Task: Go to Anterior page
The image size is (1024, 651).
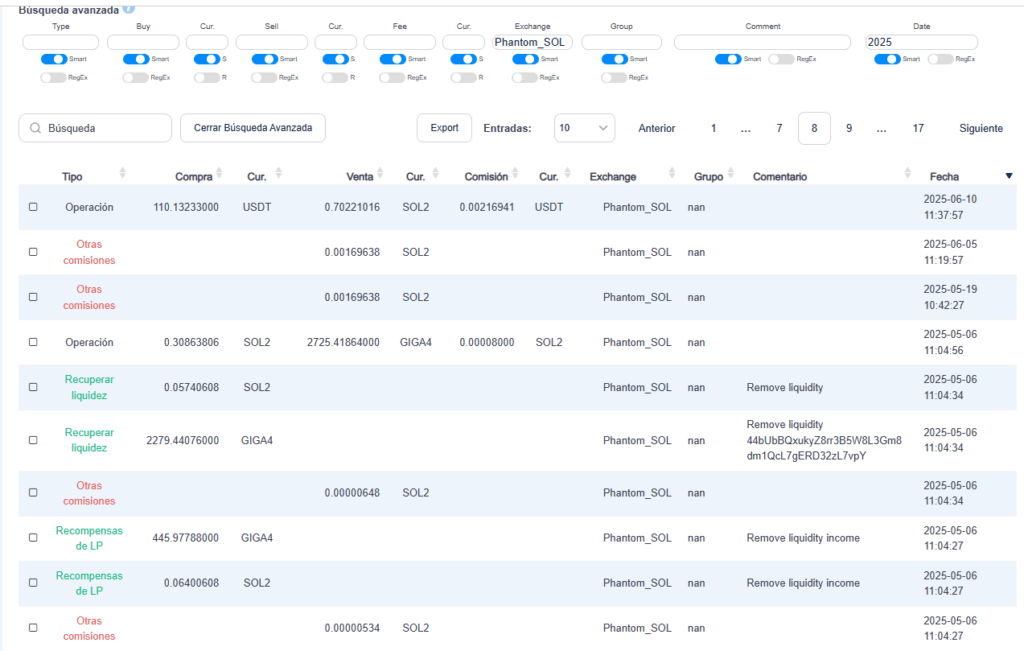Action: coord(656,128)
